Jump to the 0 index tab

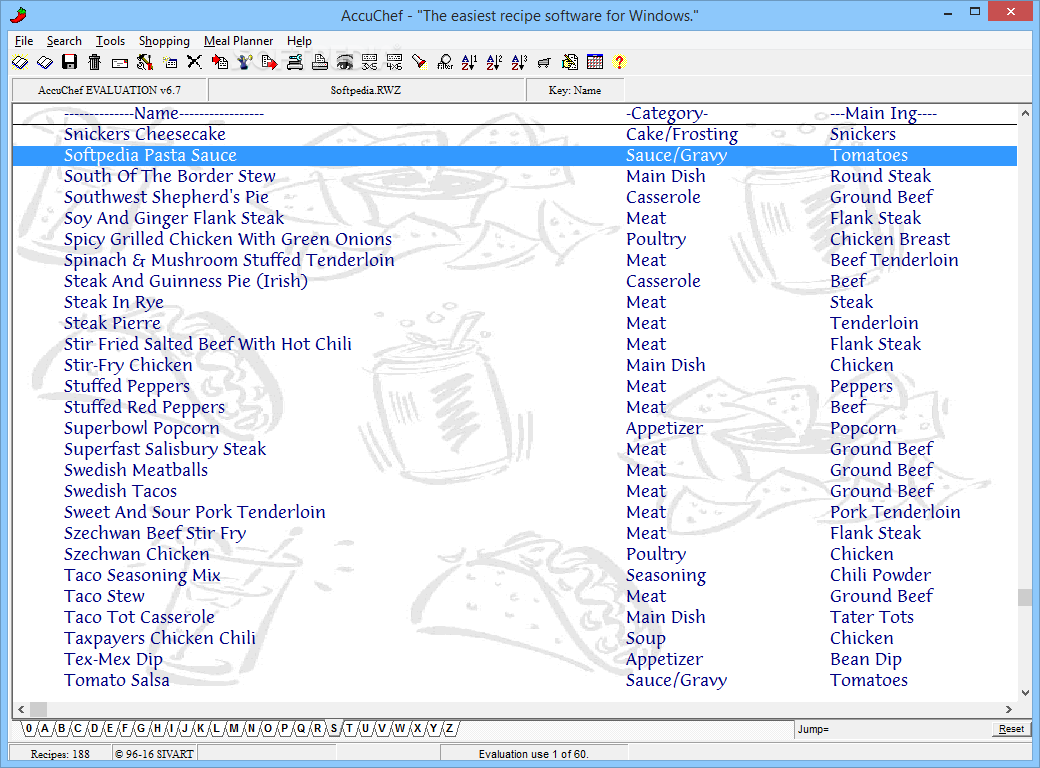29,728
